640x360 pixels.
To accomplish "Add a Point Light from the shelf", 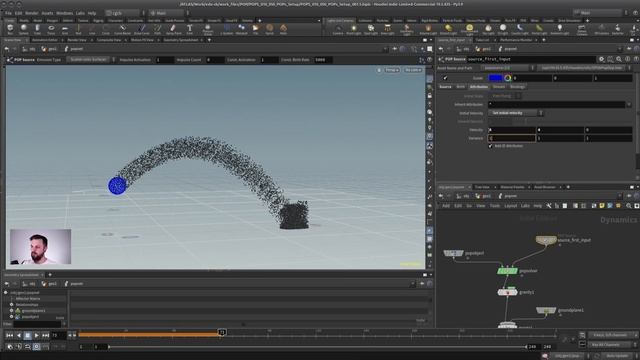I will tap(353, 29).
